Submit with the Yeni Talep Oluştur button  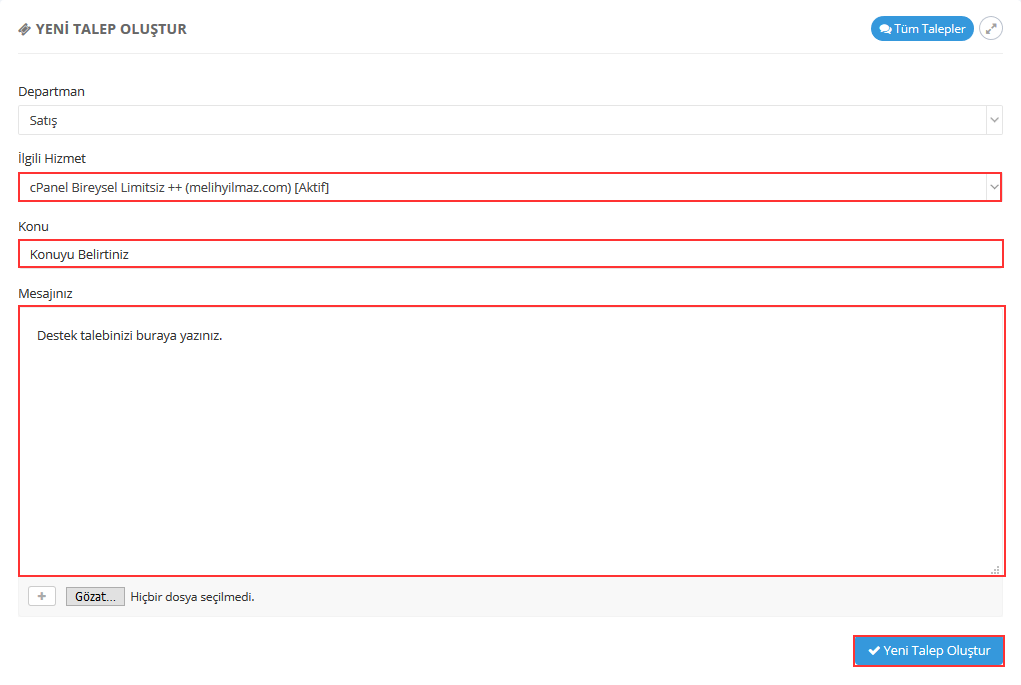point(929,651)
